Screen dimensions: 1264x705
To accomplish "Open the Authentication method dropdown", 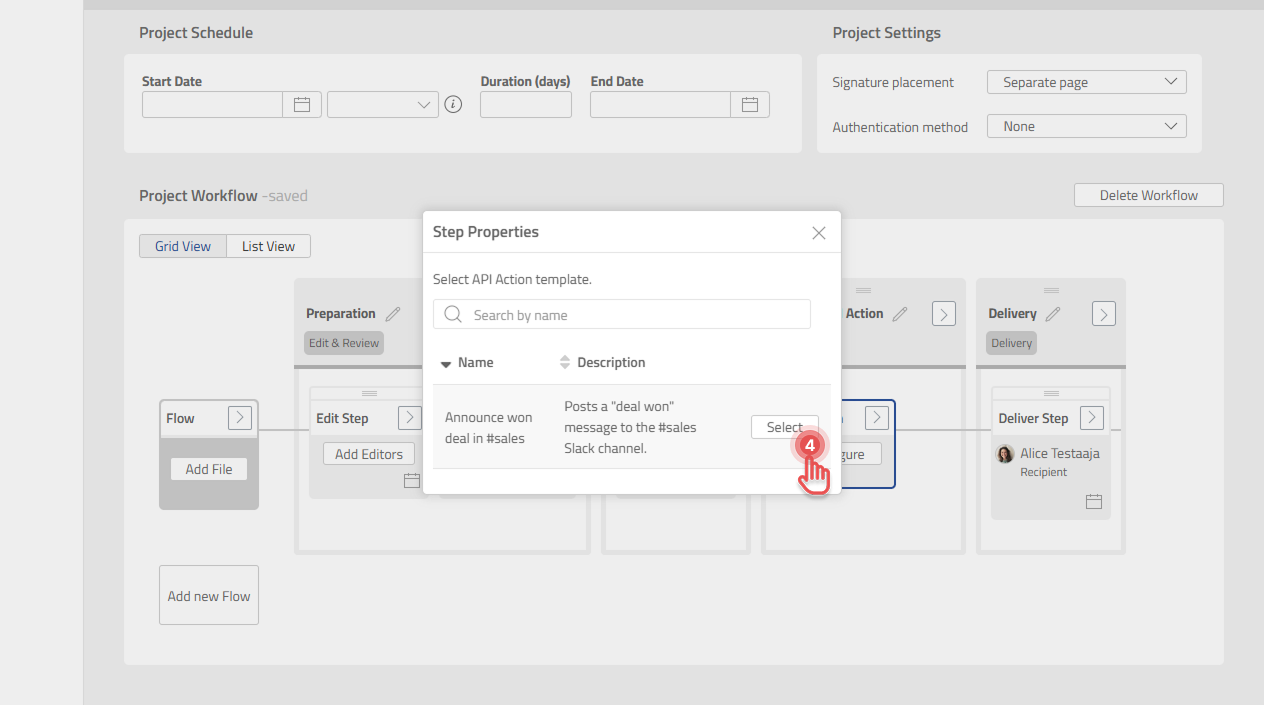I will click(1087, 126).
